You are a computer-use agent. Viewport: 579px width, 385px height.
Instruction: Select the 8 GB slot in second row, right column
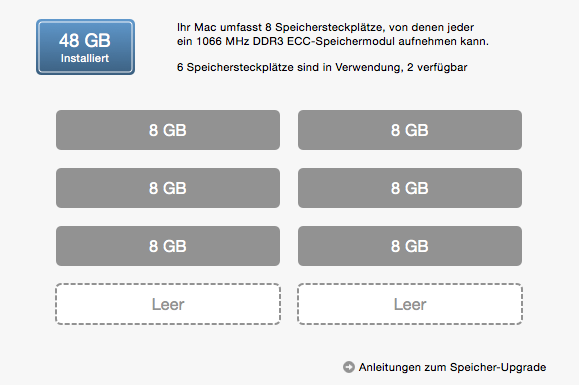tap(410, 188)
